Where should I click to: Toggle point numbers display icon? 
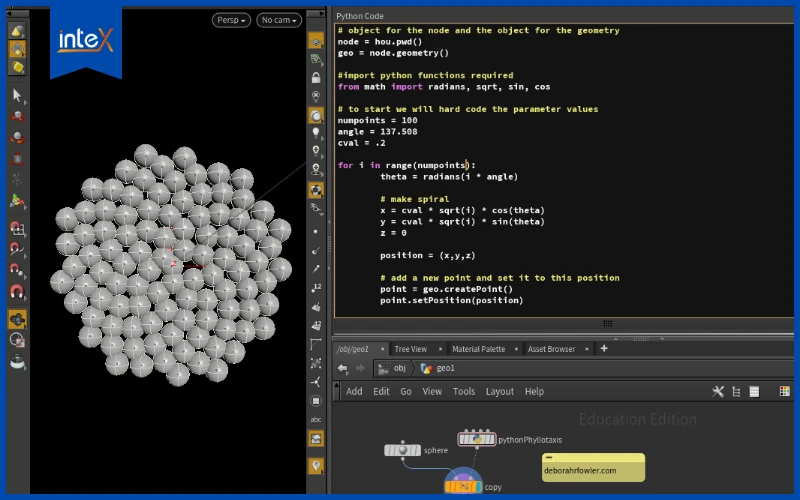pos(316,288)
